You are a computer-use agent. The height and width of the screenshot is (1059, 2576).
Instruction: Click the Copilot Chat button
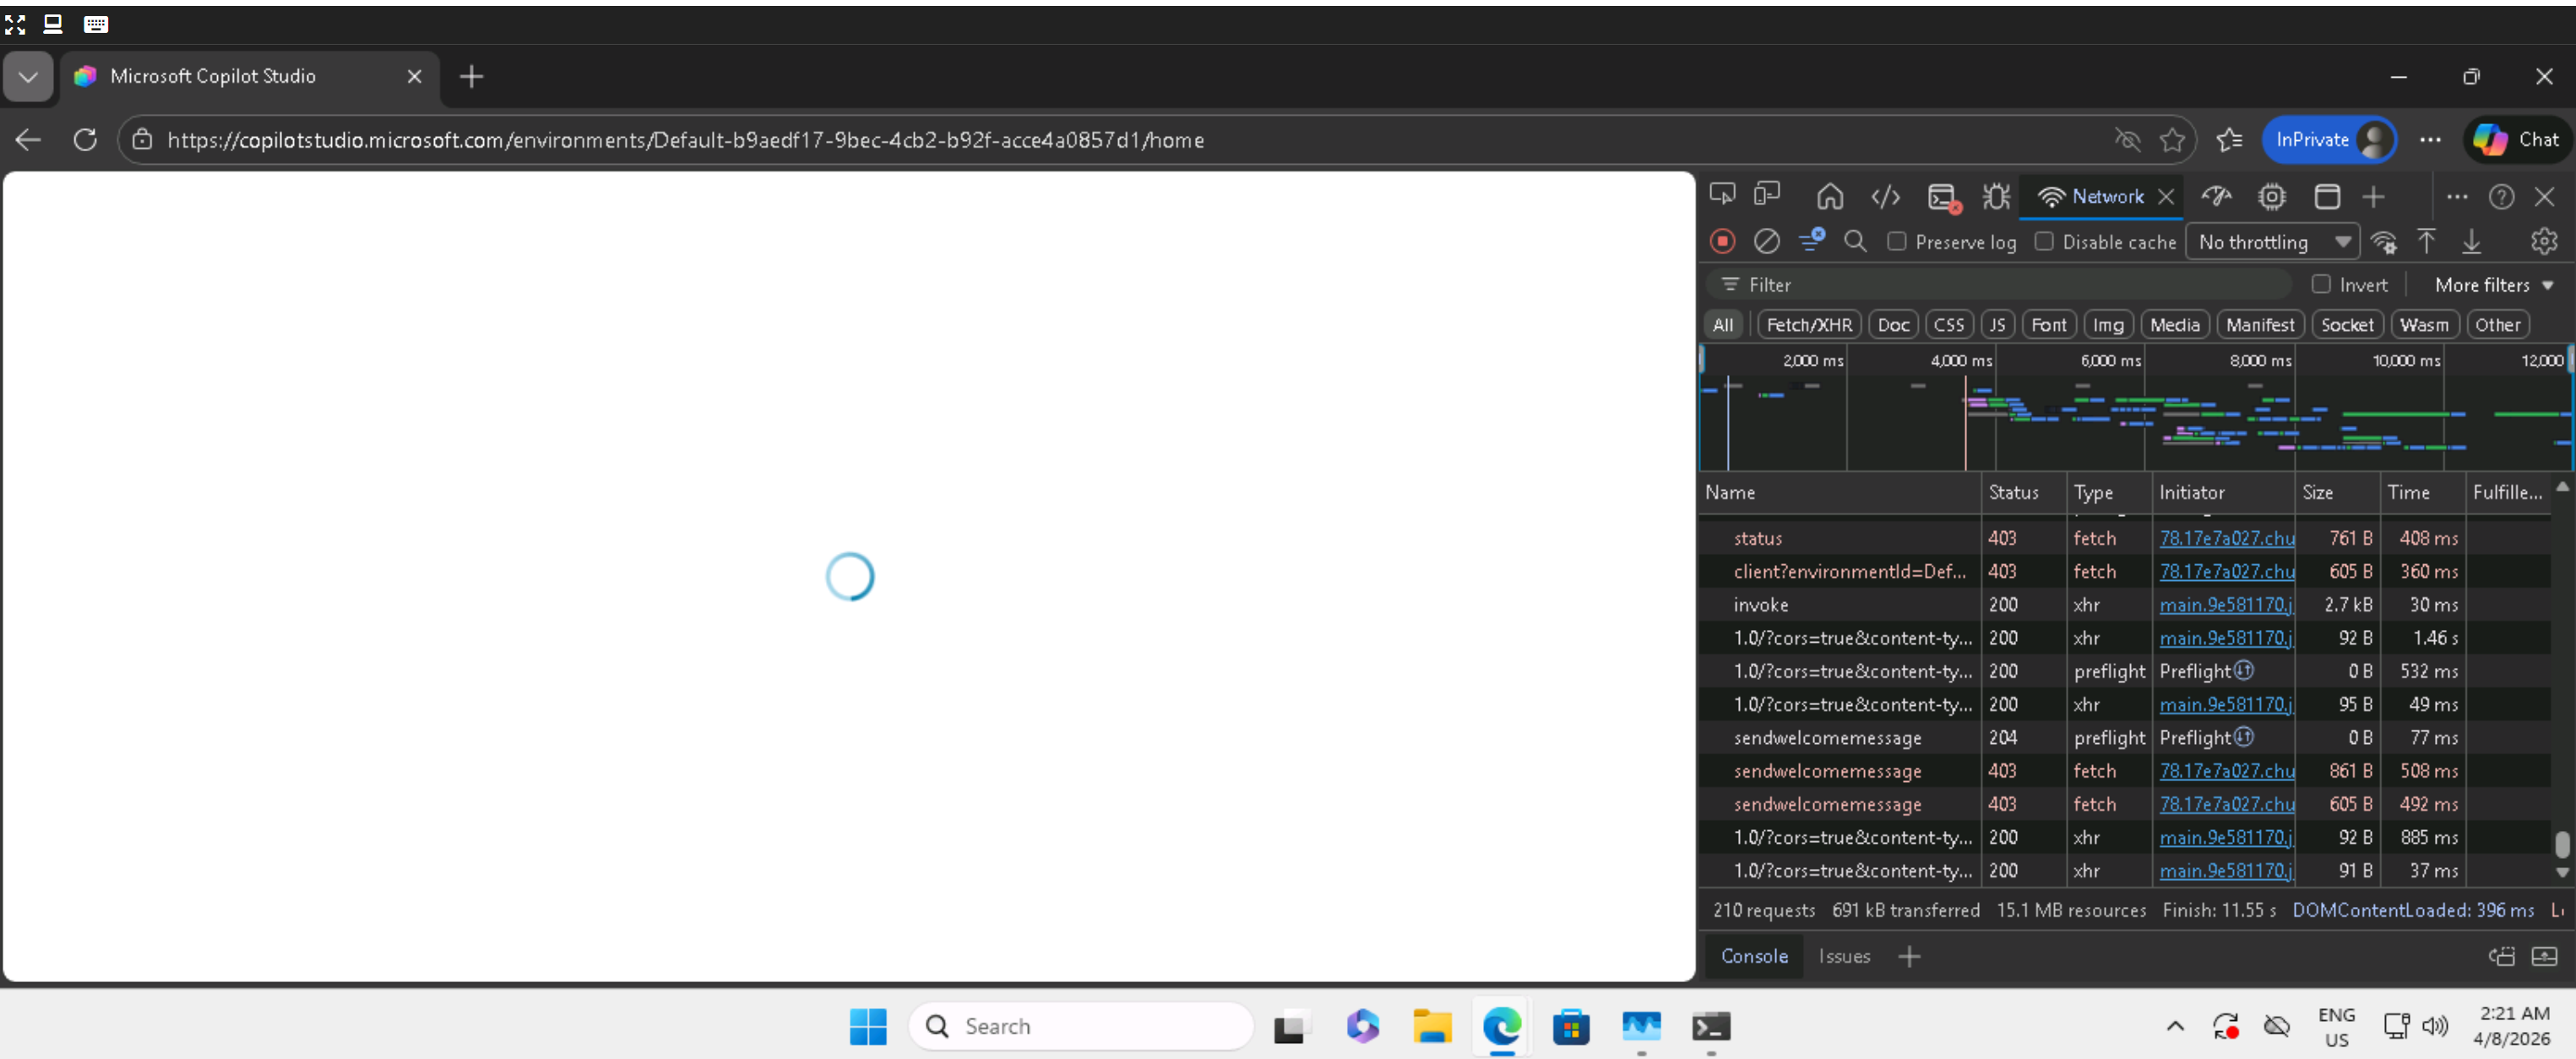tap(2517, 139)
